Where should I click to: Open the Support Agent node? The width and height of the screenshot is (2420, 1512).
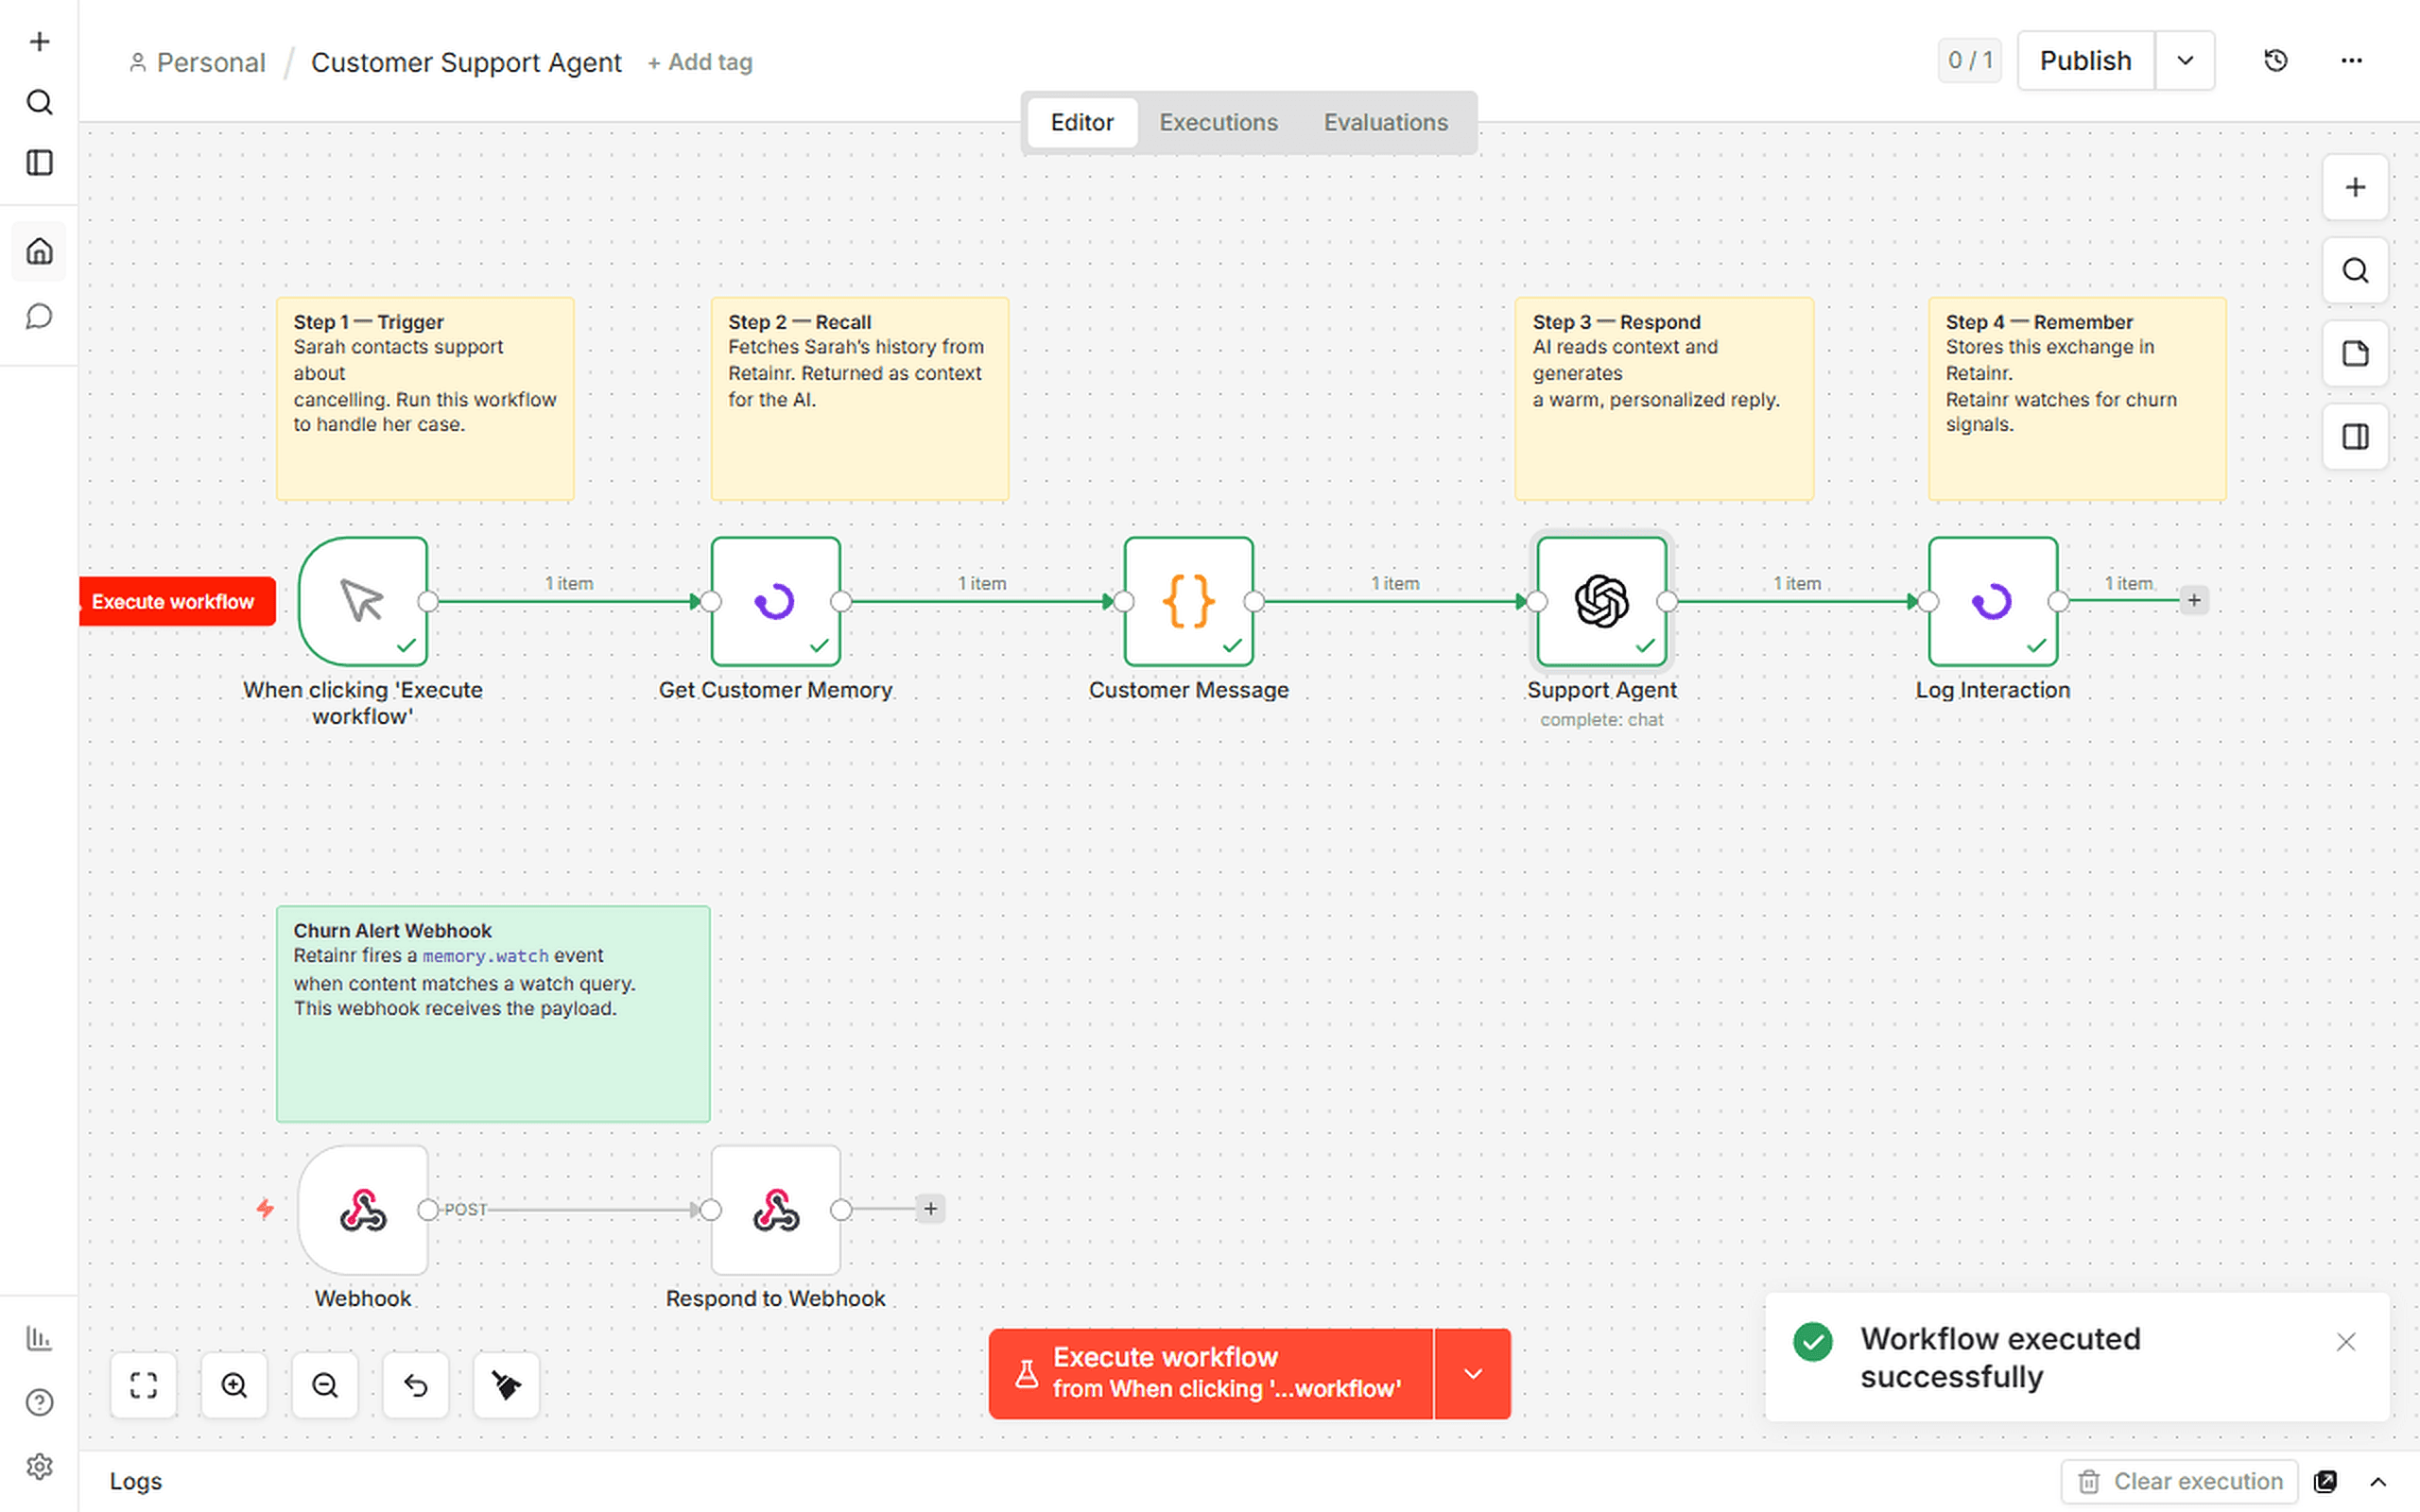click(1600, 601)
